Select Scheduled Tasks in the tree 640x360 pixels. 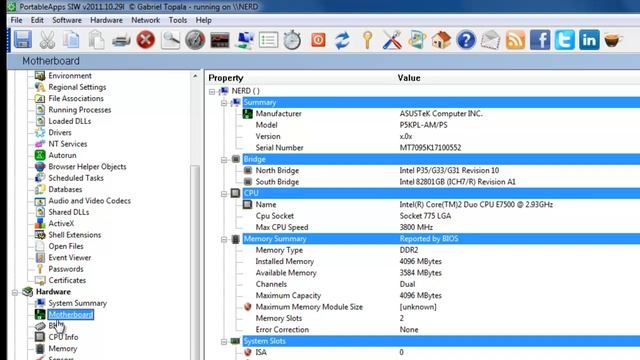(76, 178)
